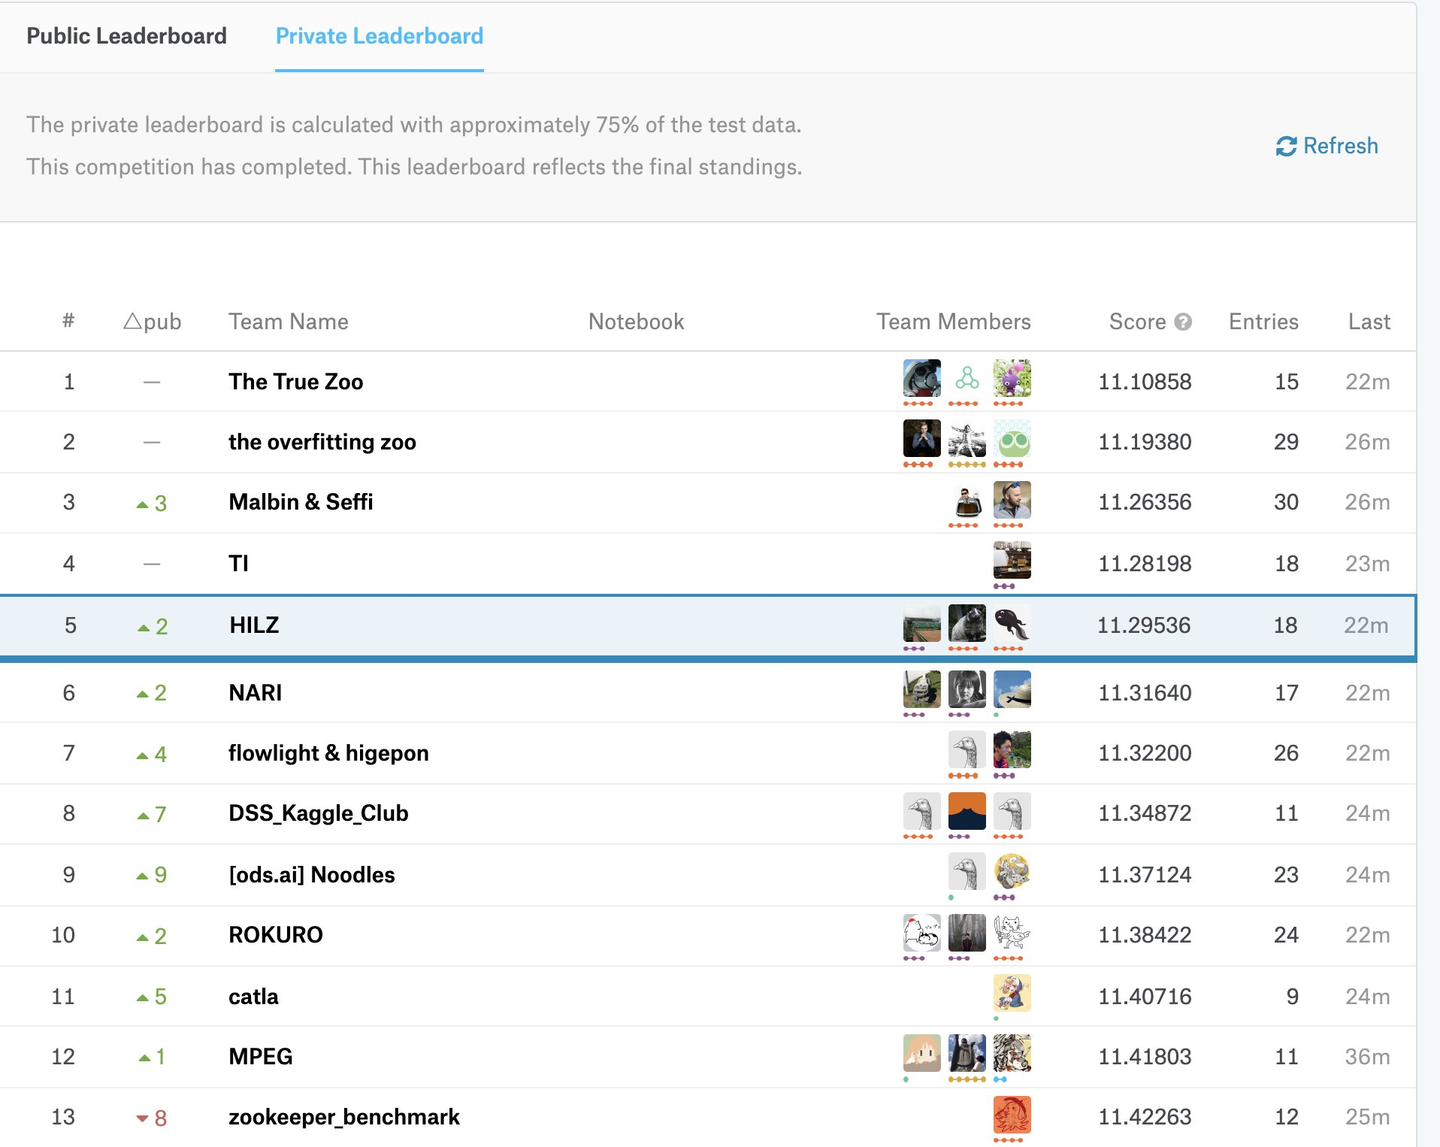Switch to the Public Leaderboard tab
1440x1147 pixels.
[x=127, y=36]
